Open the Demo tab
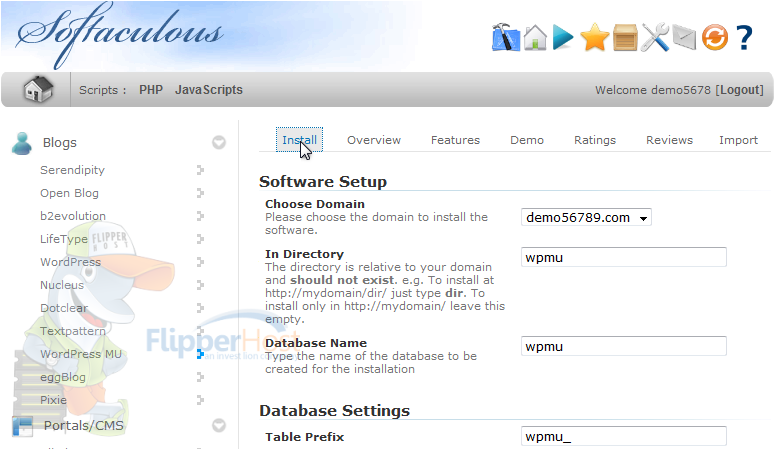Image resolution: width=776 pixels, height=450 pixels. pos(527,140)
